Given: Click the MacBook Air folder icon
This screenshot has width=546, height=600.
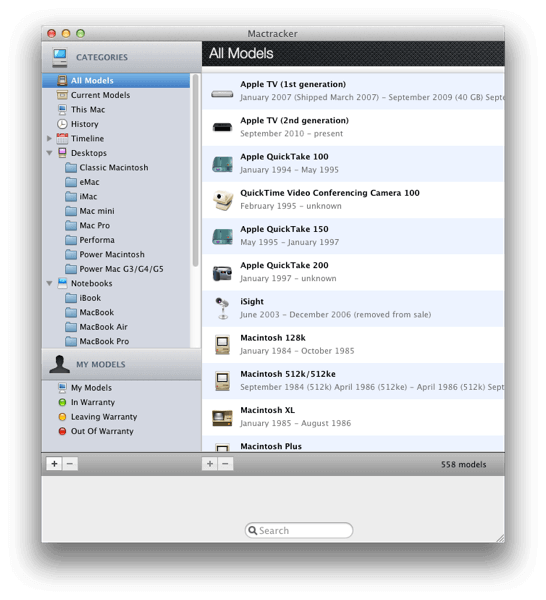Looking at the screenshot, I should click(71, 327).
